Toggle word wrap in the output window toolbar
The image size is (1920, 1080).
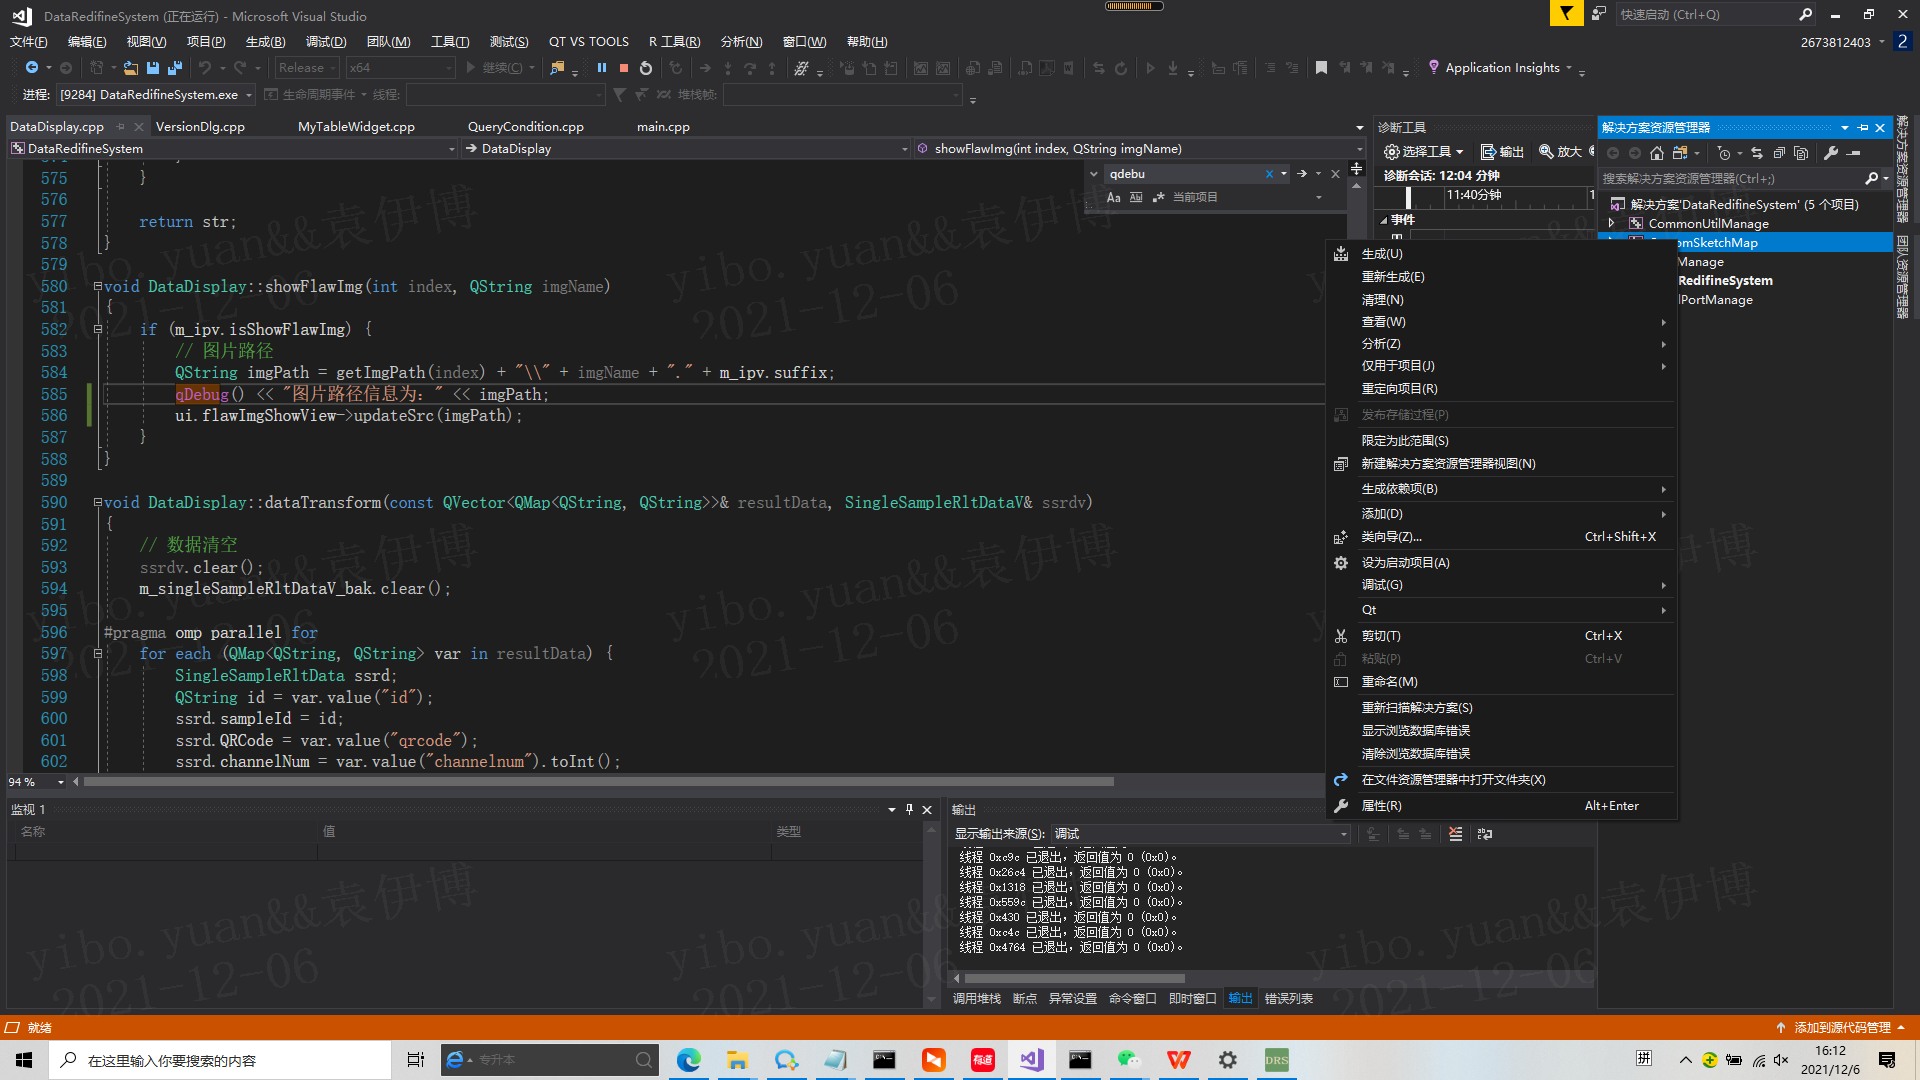[1485, 834]
